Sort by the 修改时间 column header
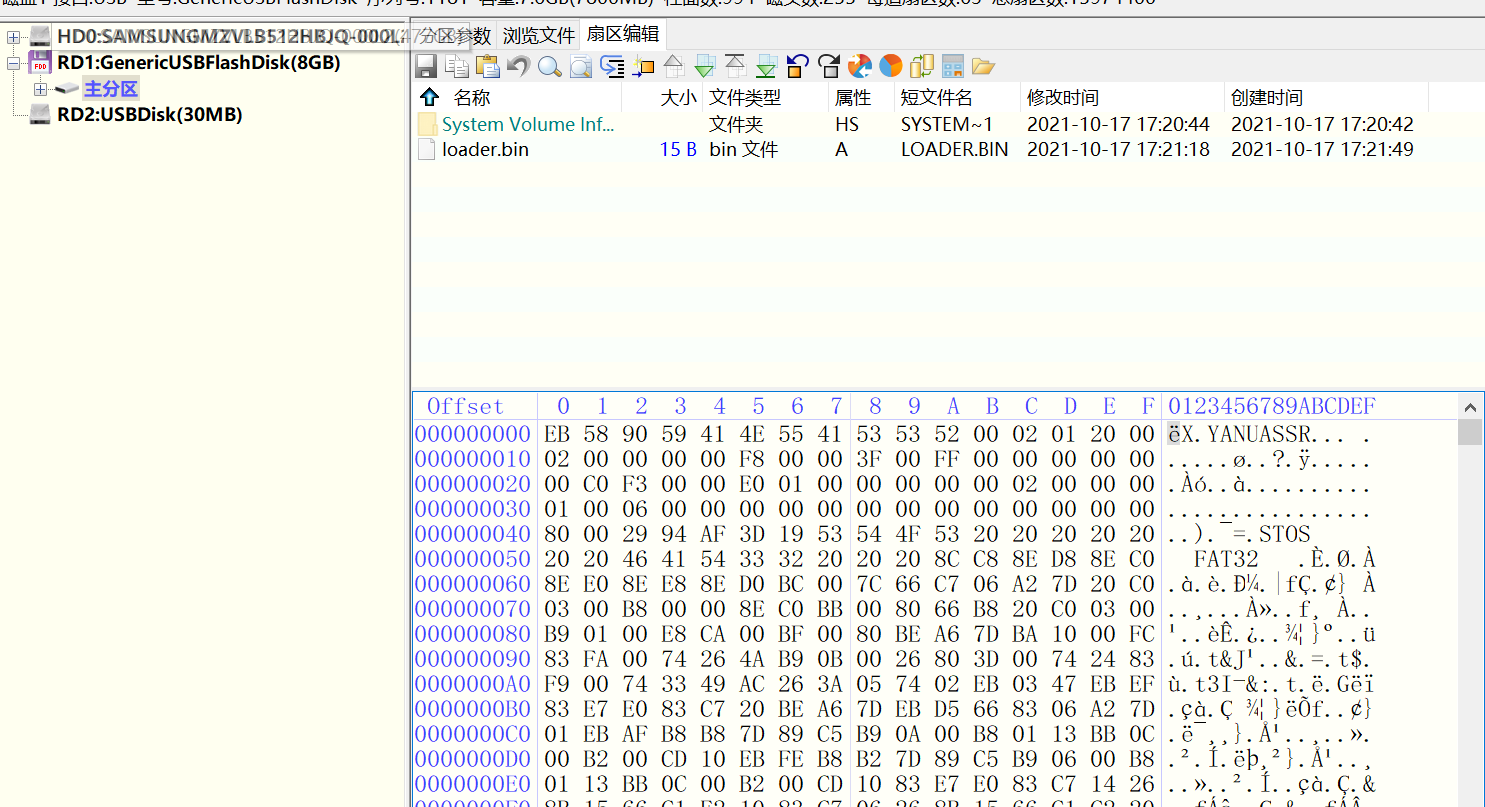Viewport: 1485px width, 807px height. 1063,97
